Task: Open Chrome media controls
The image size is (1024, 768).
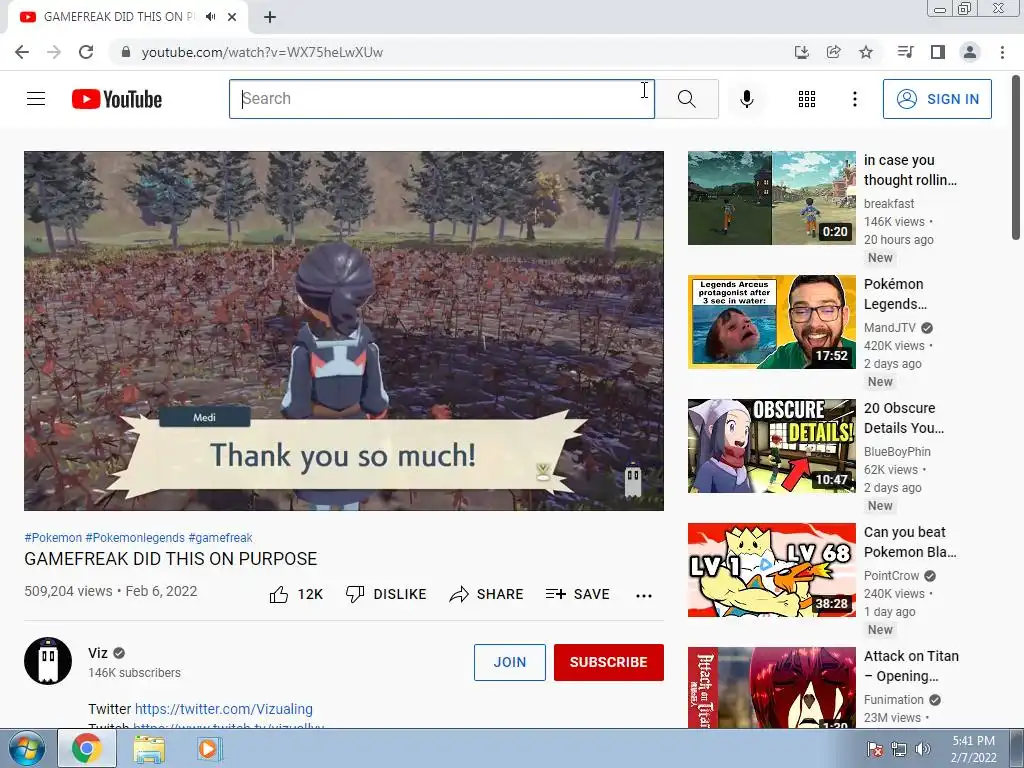Action: 905,52
